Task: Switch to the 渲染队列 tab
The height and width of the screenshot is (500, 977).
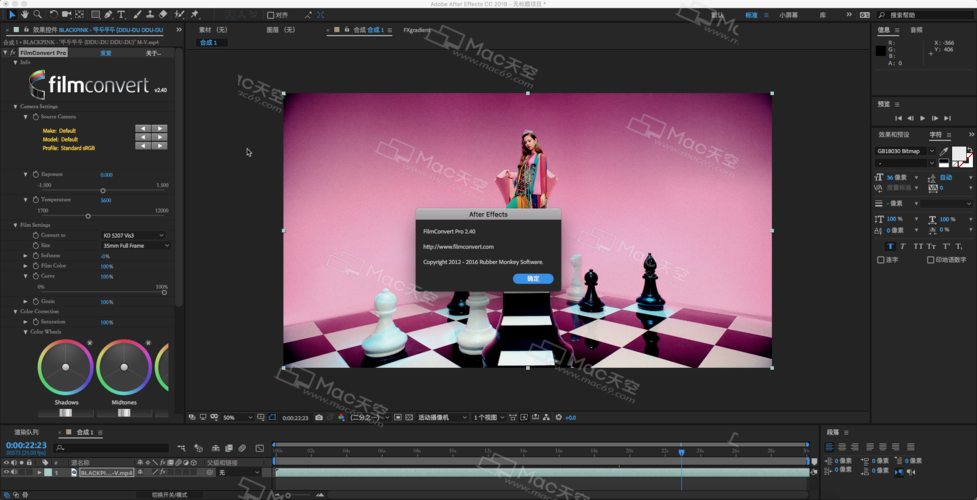Action: click(x=26, y=432)
